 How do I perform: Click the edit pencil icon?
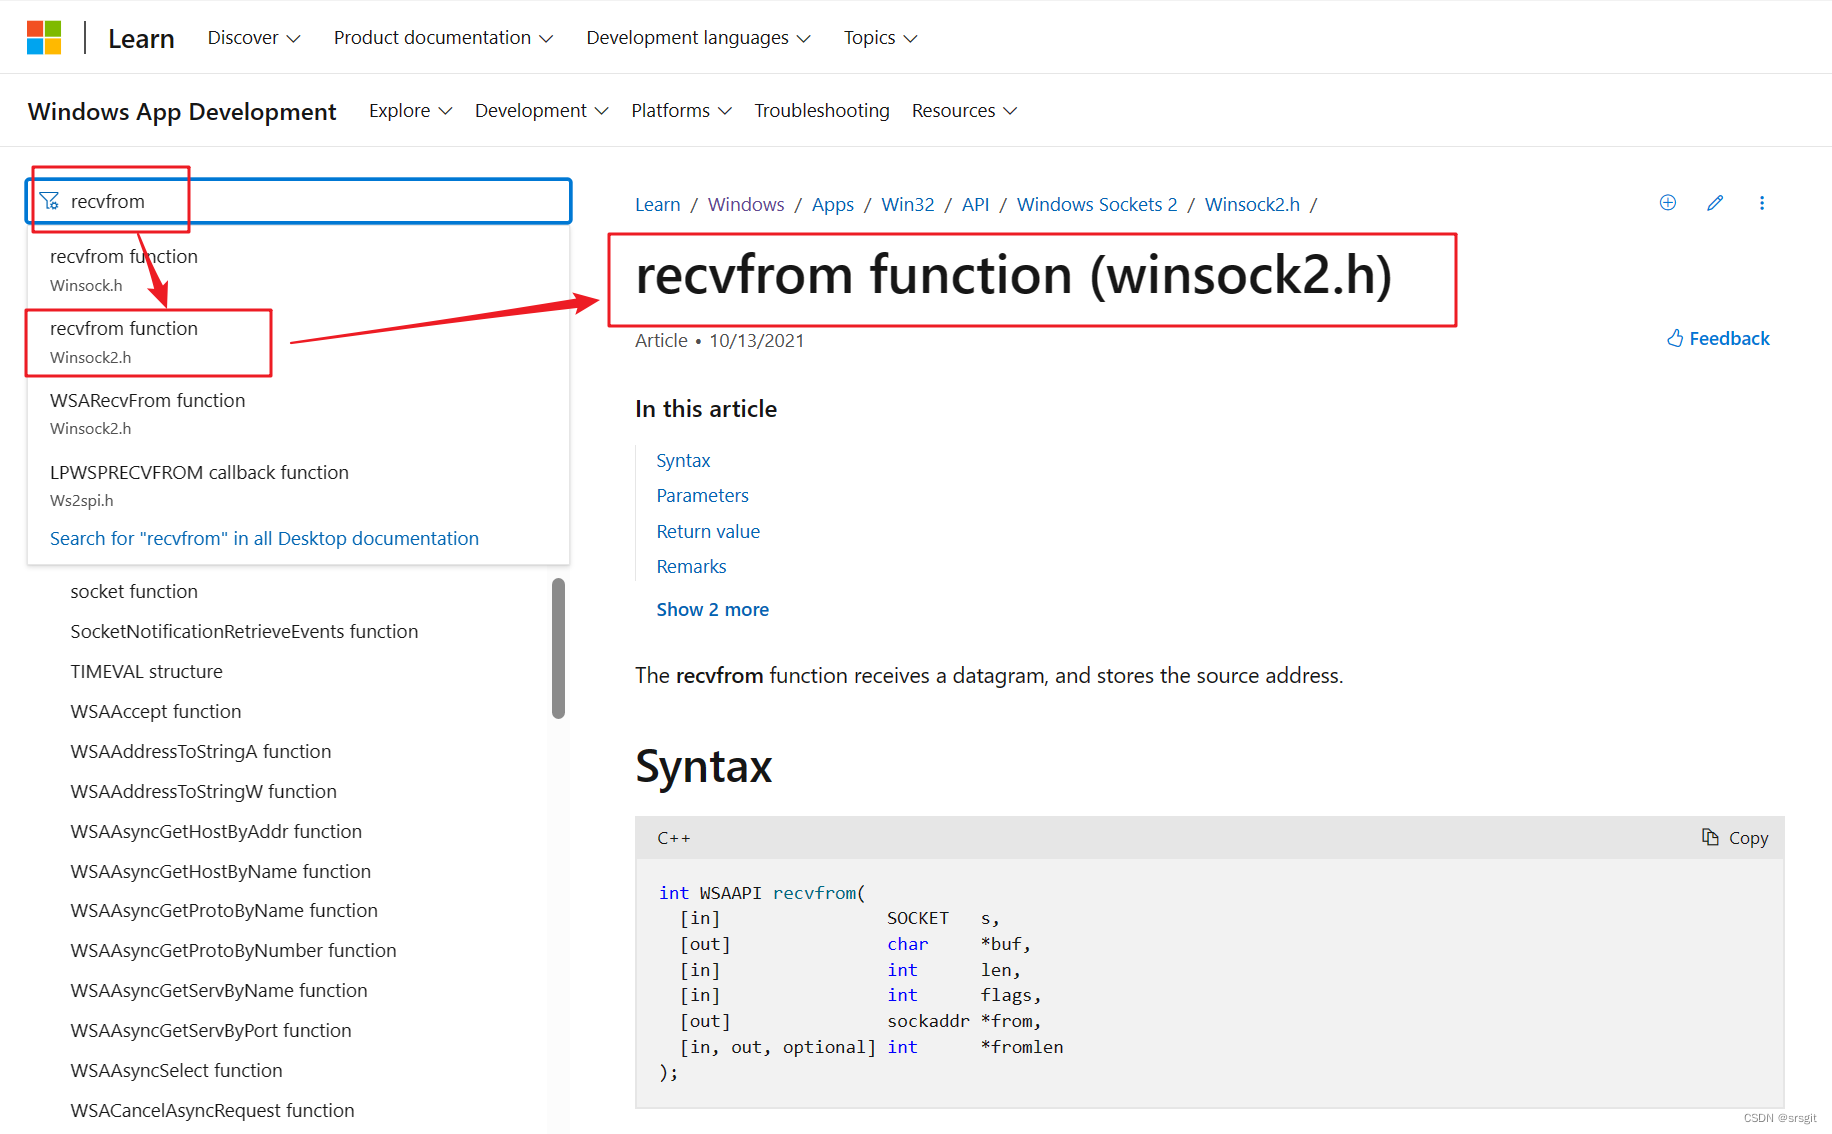point(1714,203)
